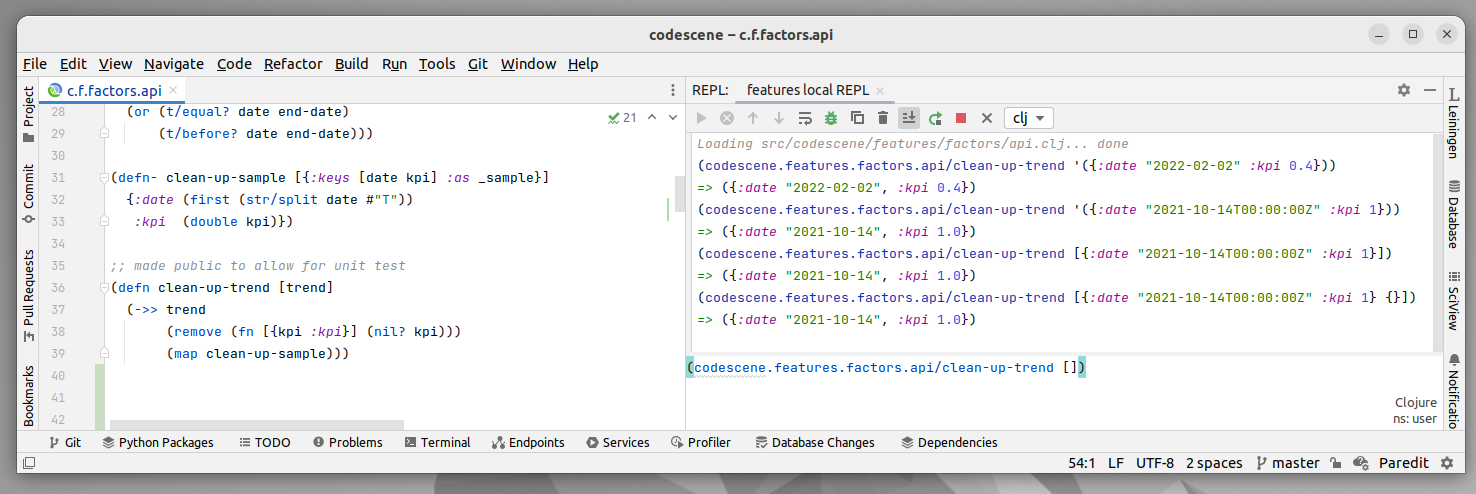Viewport: 1476px width, 494px height.
Task: Click the next history down arrow in REPL
Action: [779, 118]
